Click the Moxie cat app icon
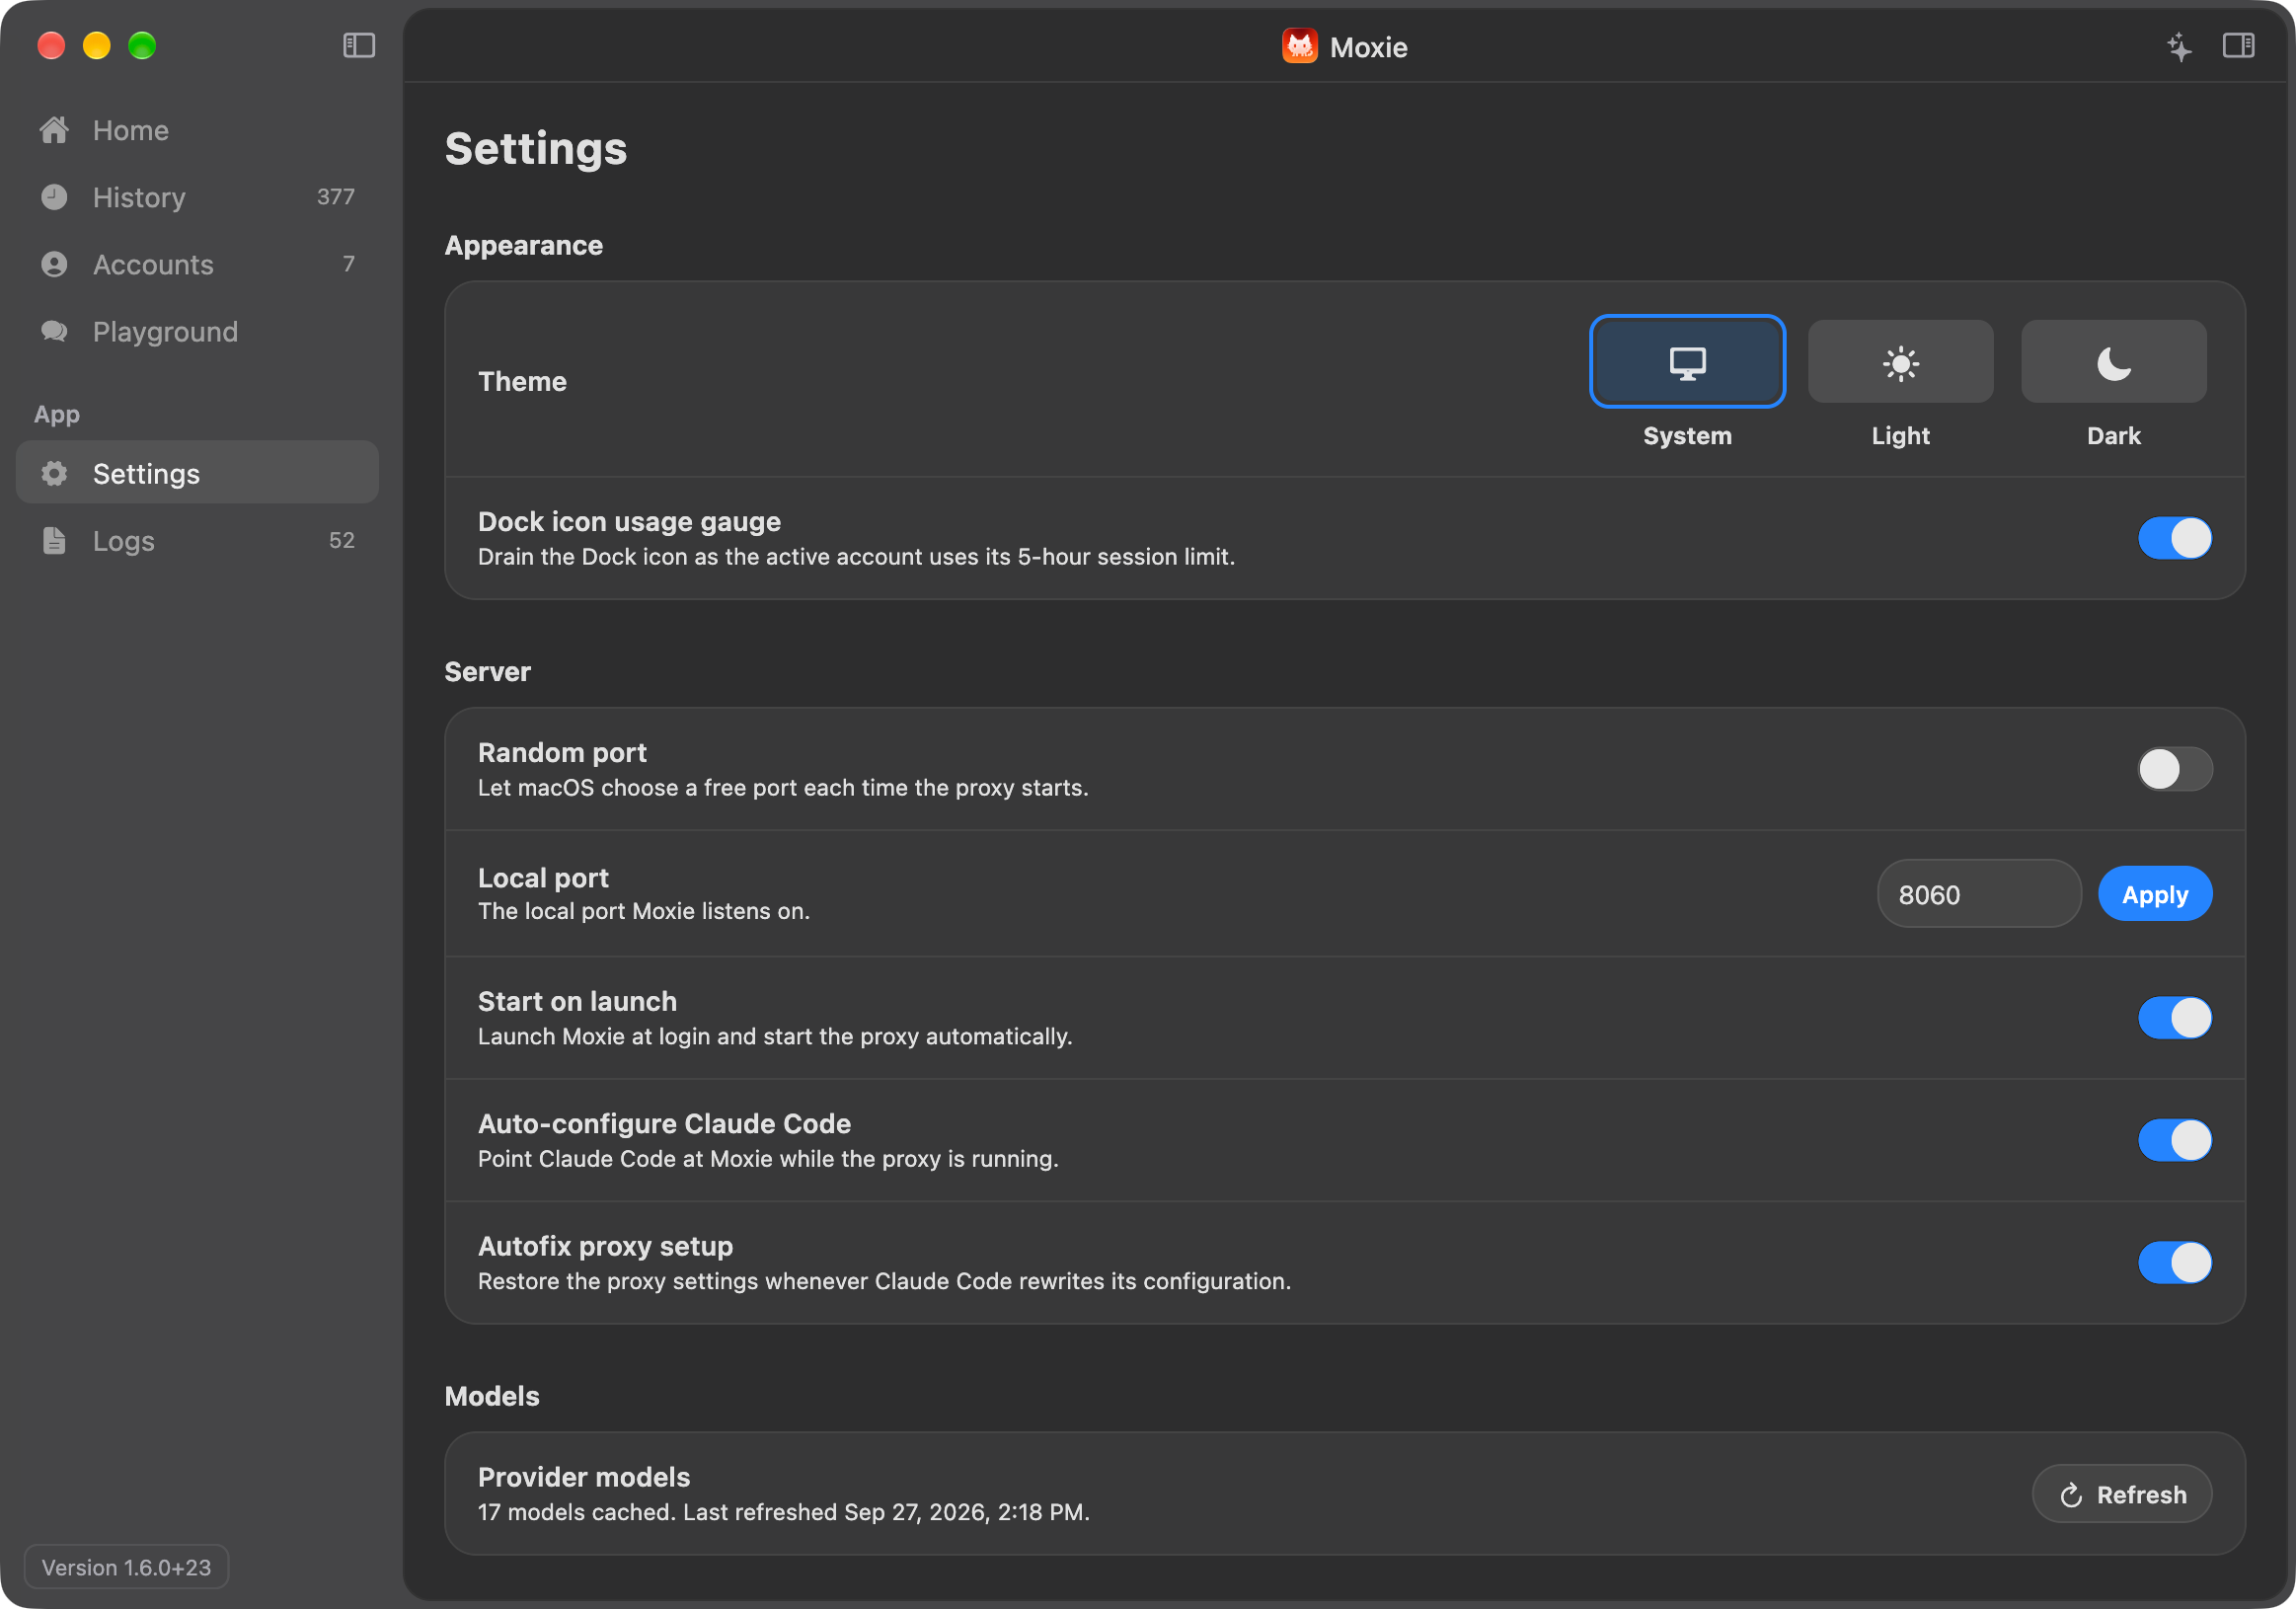This screenshot has width=2296, height=1609. click(1299, 46)
